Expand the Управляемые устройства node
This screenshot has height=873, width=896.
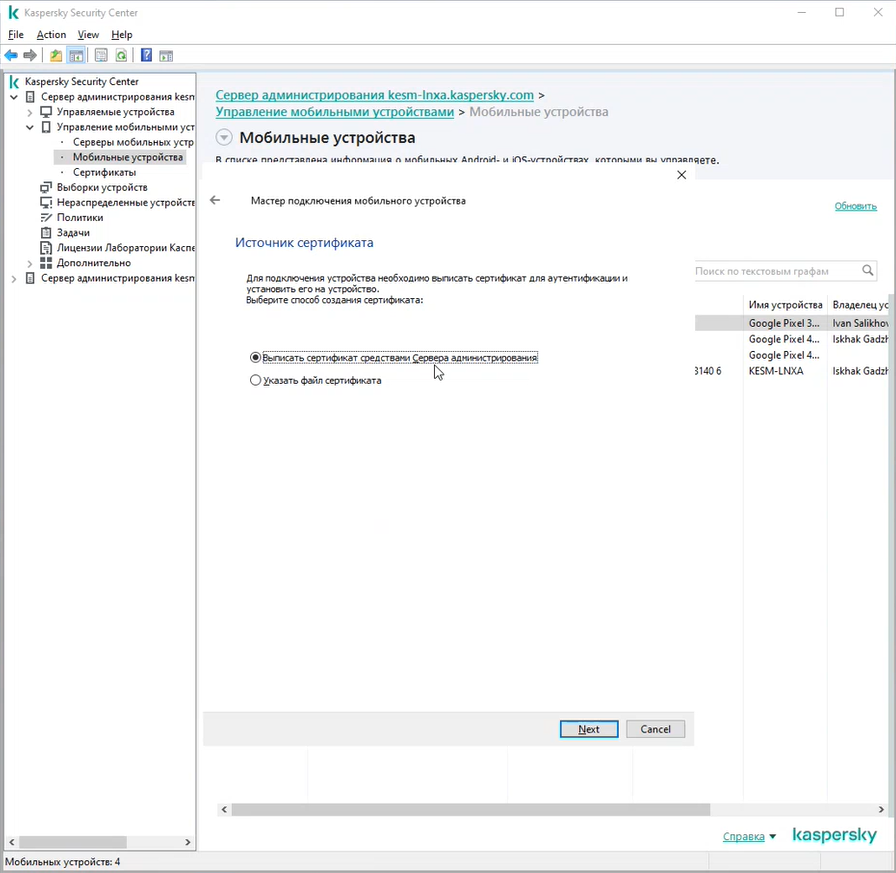pos(30,113)
